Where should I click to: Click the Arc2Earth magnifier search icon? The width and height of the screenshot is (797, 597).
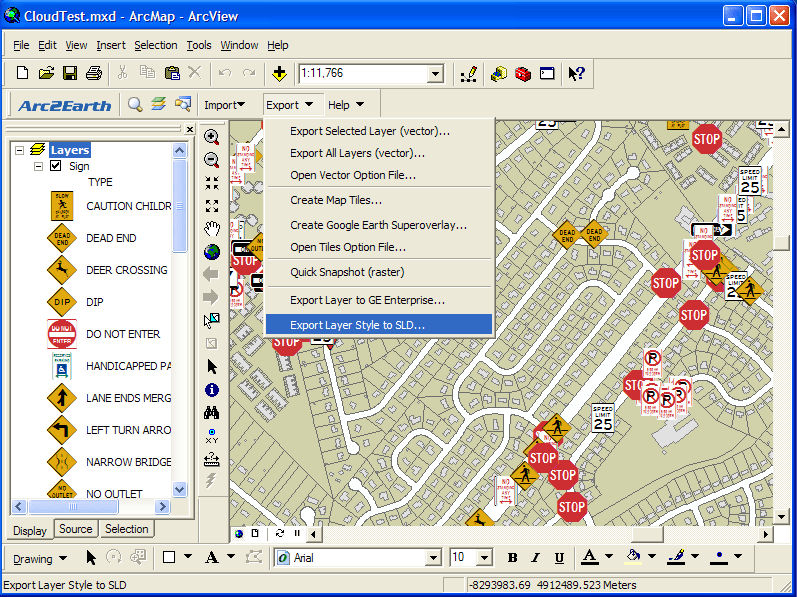135,105
